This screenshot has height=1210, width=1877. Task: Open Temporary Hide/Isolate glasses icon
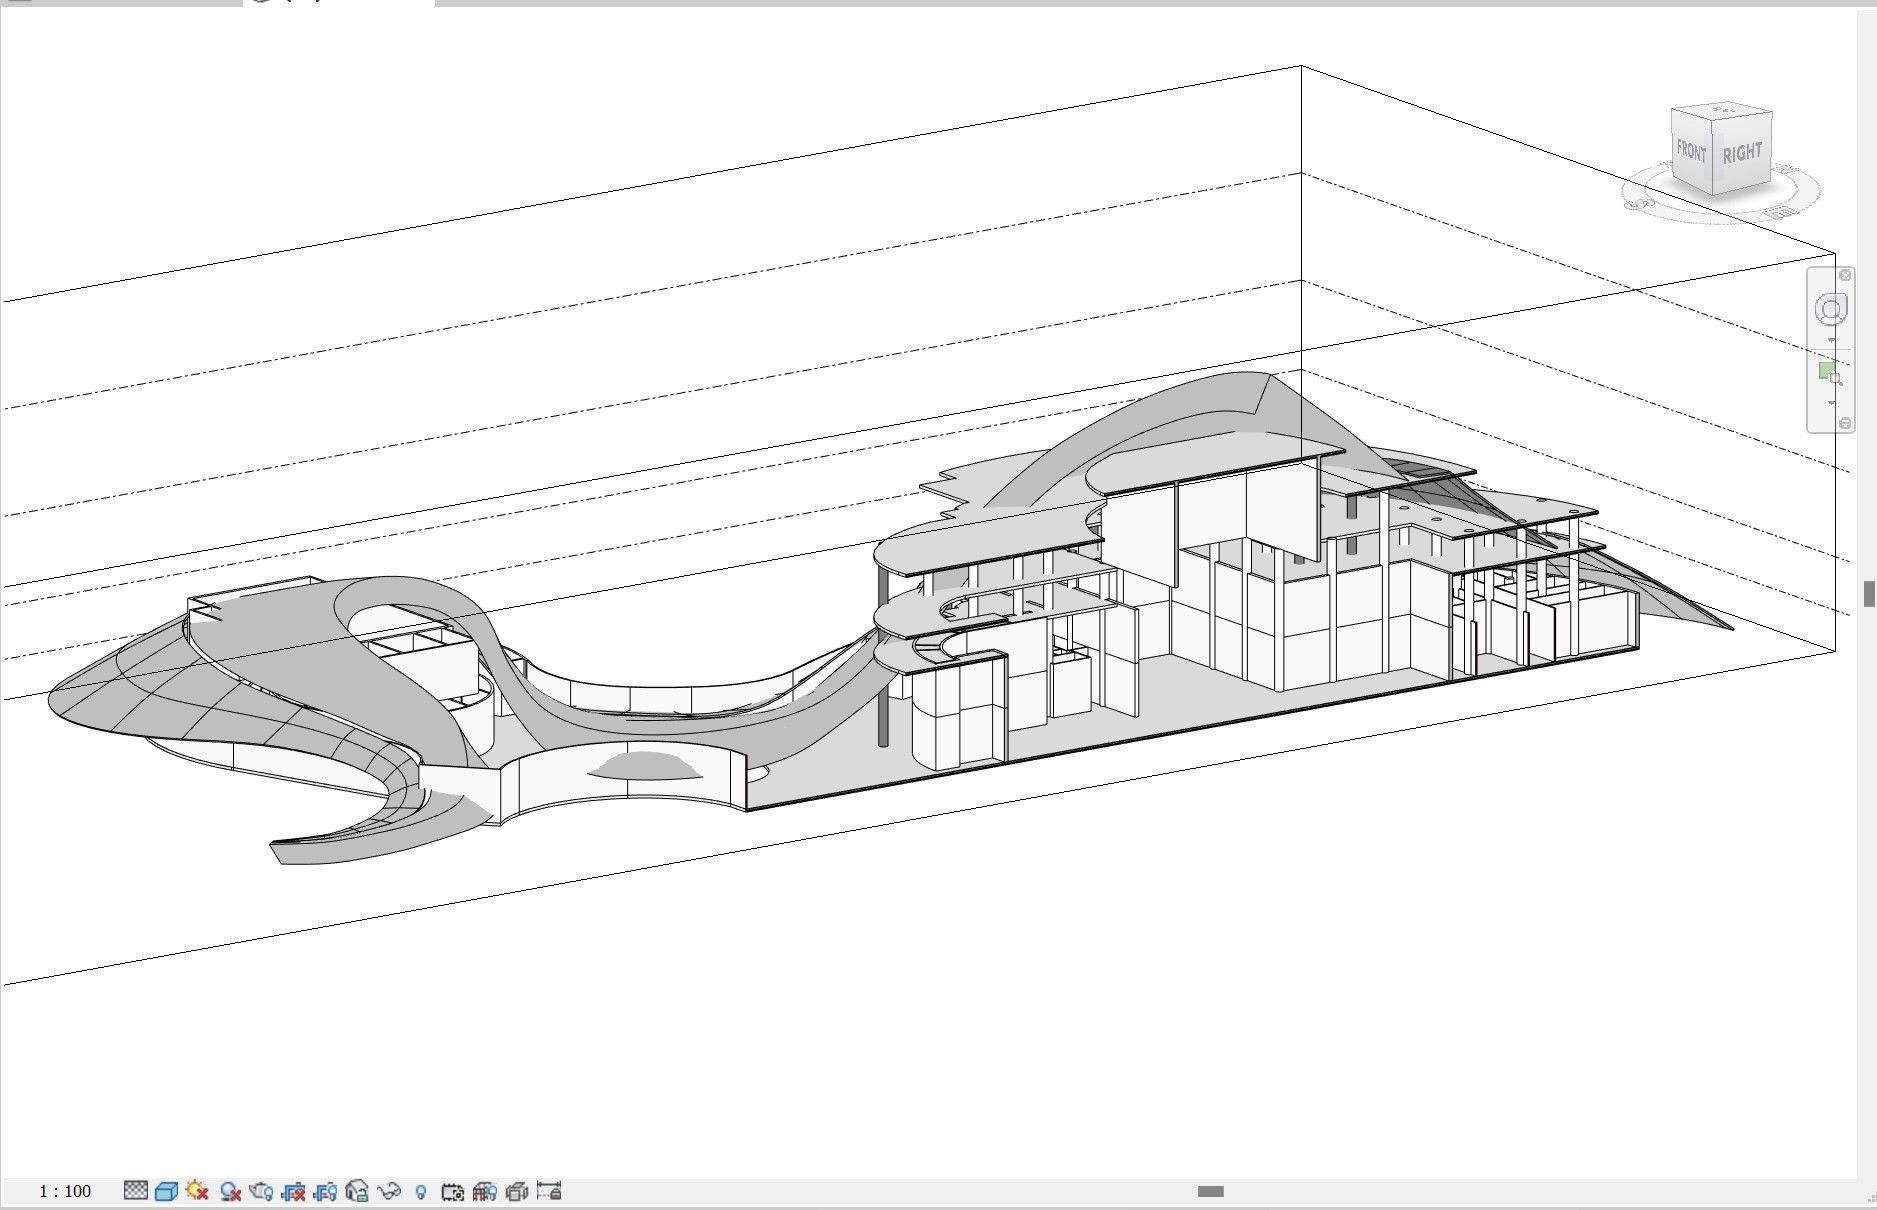pos(389,1191)
